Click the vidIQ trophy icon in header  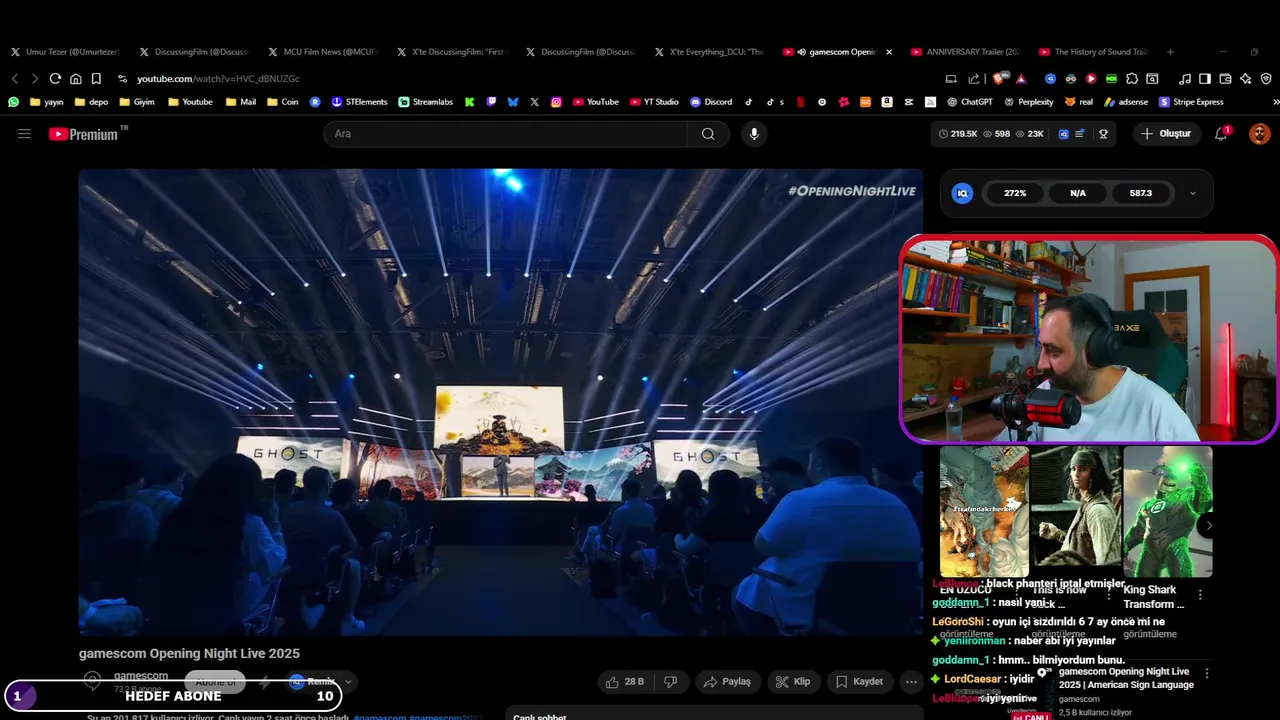pyautogui.click(x=1103, y=133)
